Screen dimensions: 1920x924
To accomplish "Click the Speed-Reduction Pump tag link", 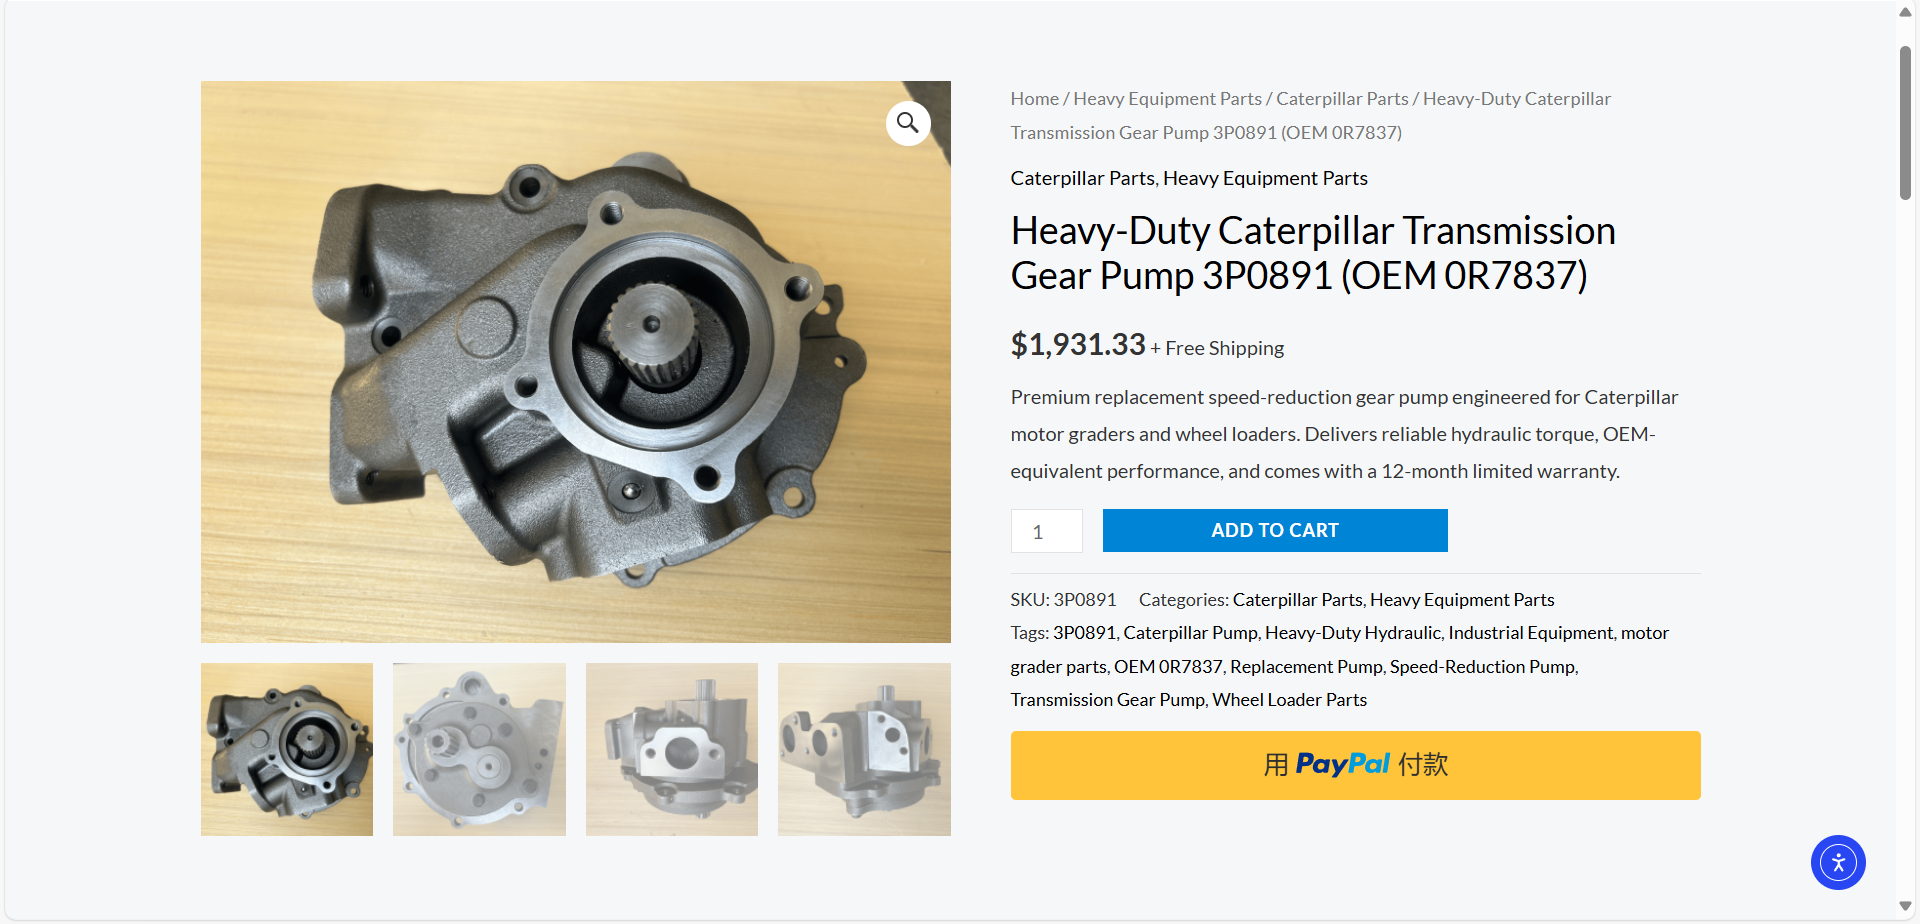I will point(1482,667).
